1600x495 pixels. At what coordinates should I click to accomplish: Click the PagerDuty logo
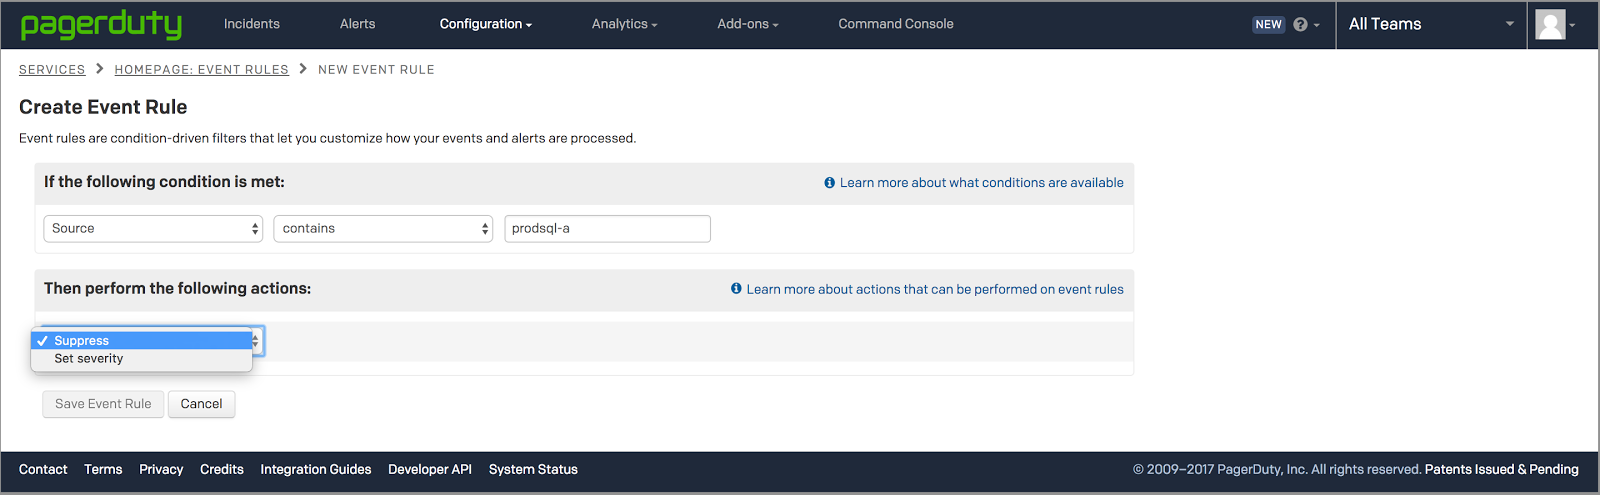[101, 24]
